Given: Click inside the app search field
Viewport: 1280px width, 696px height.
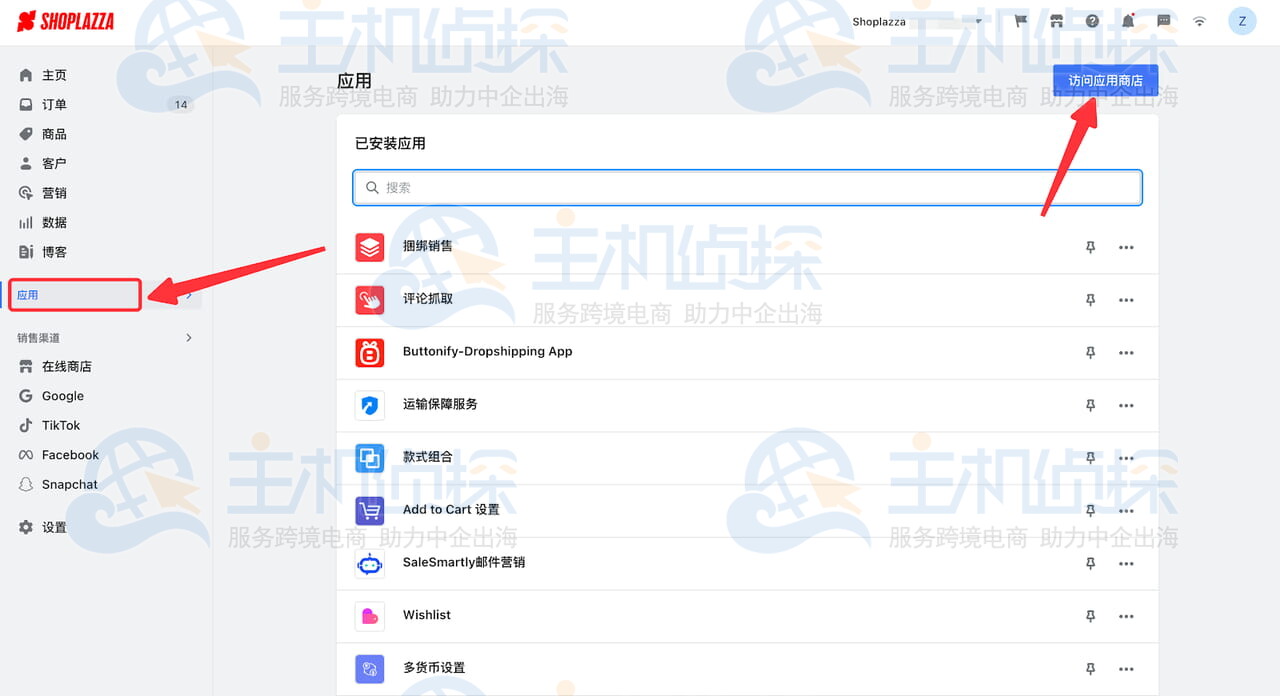Looking at the screenshot, I should click(746, 187).
